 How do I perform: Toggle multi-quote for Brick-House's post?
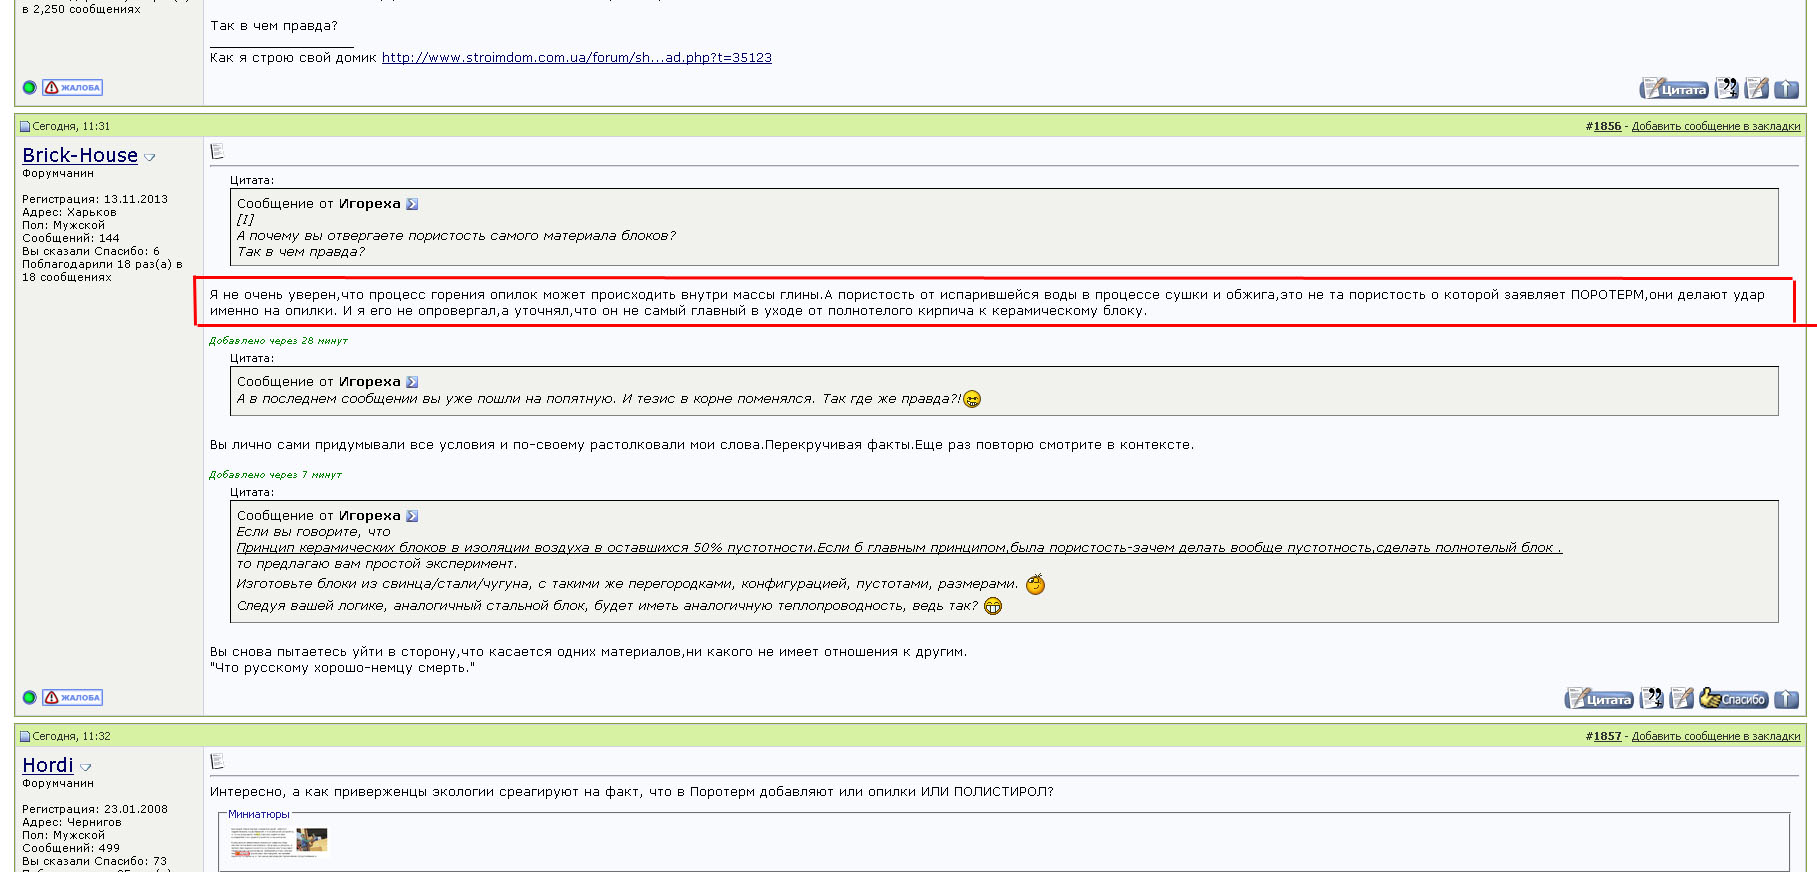point(1652,699)
